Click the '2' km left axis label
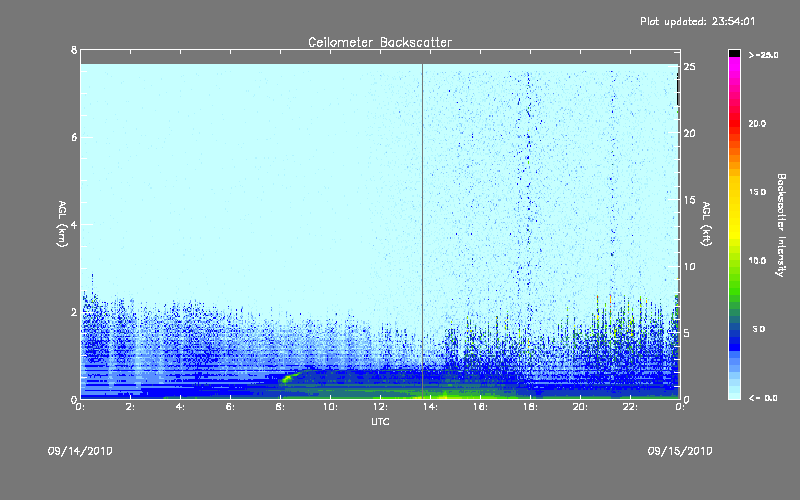 pos(74,312)
